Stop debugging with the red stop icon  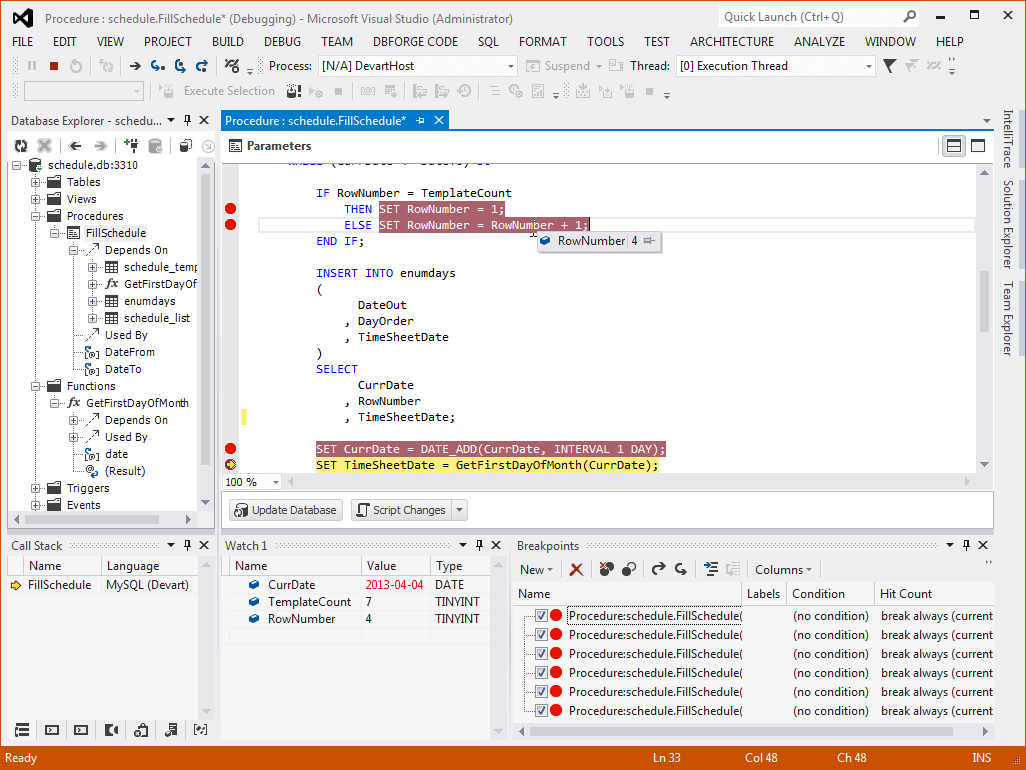click(54, 66)
